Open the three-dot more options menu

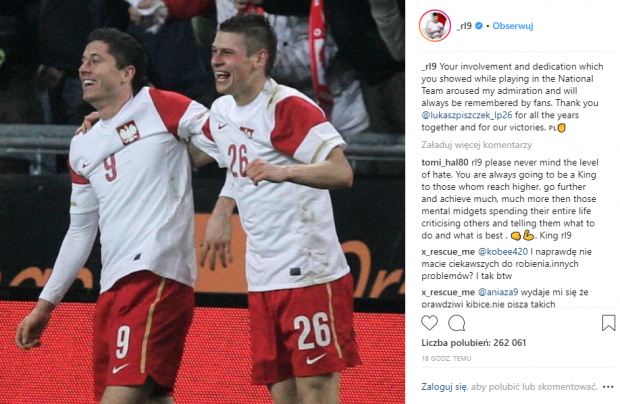click(x=608, y=387)
